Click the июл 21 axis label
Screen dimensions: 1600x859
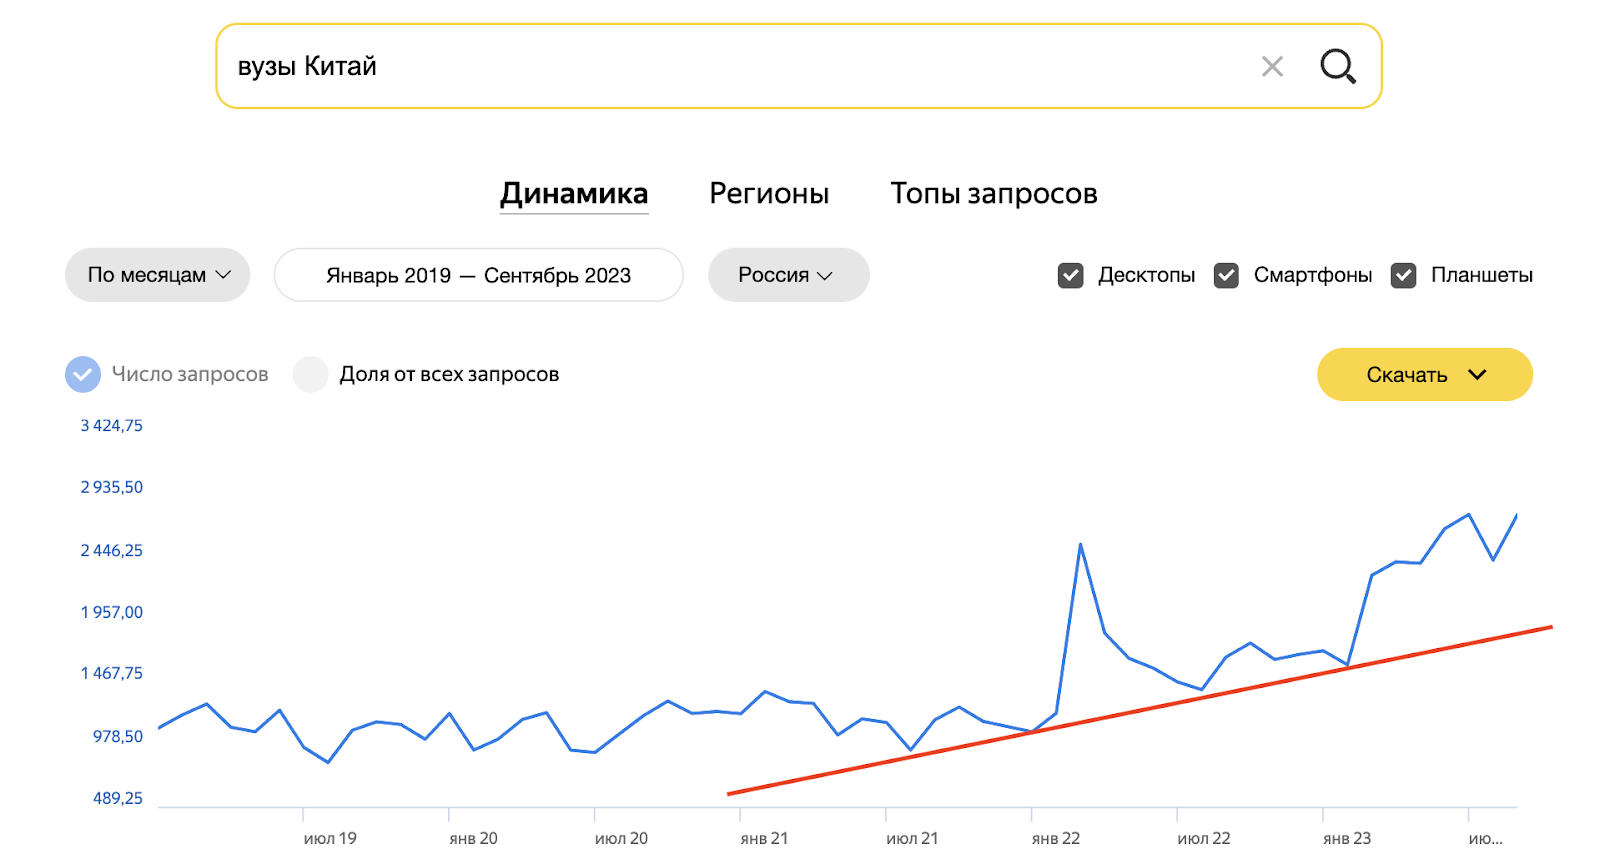click(912, 838)
